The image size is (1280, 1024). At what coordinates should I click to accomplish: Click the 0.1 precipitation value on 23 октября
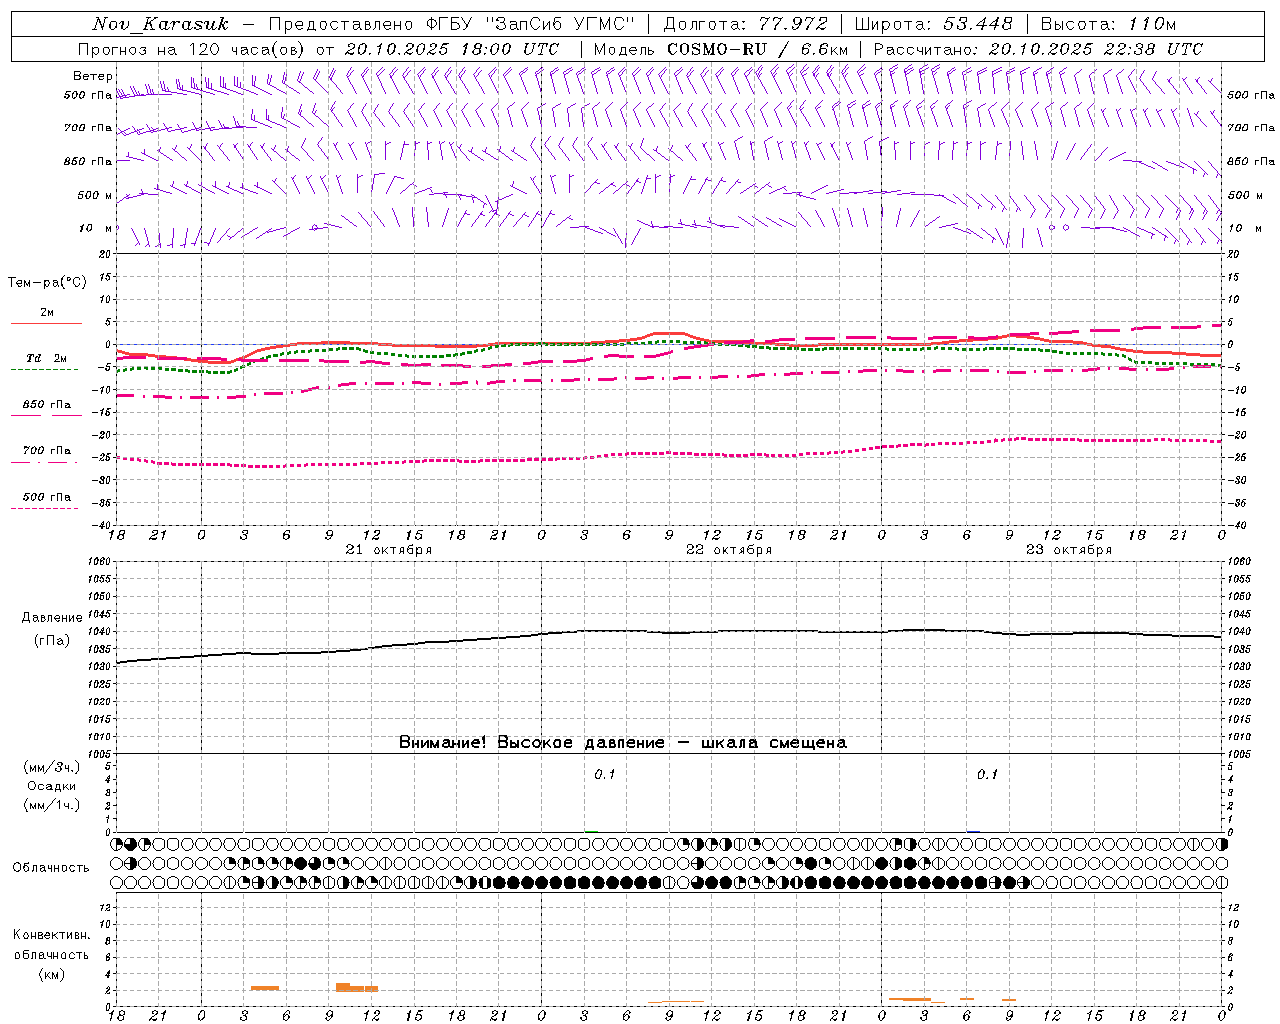987,775
